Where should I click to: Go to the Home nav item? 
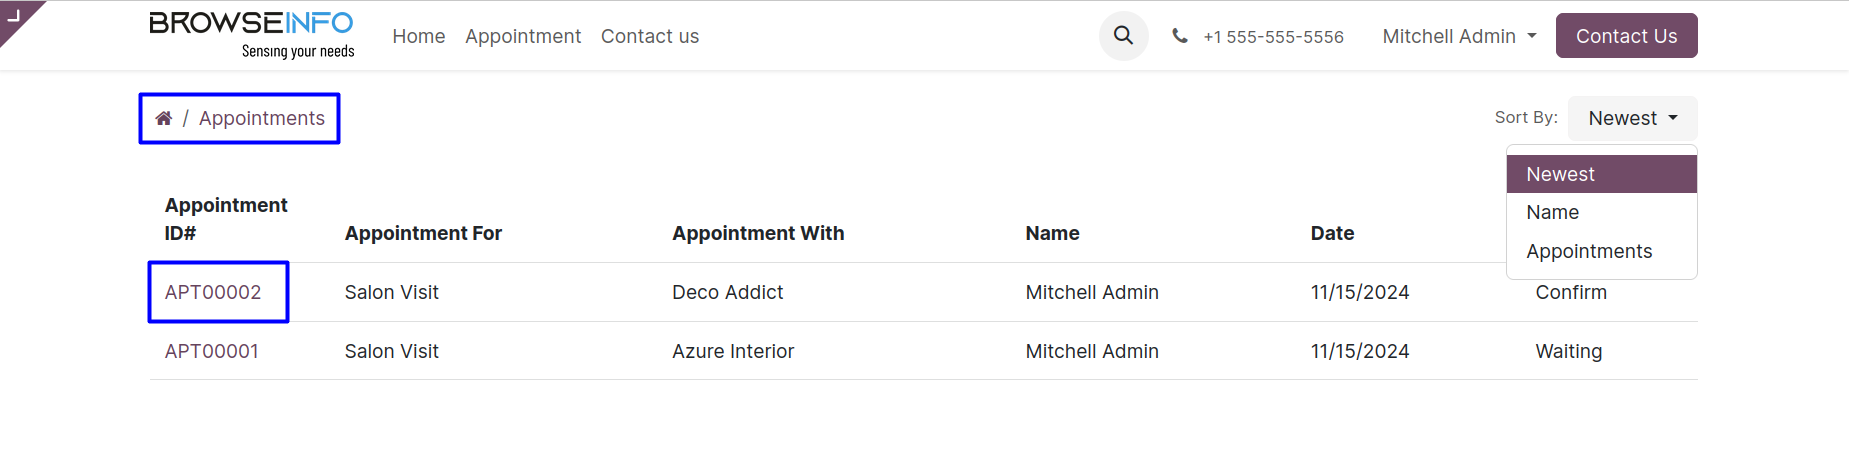418,36
